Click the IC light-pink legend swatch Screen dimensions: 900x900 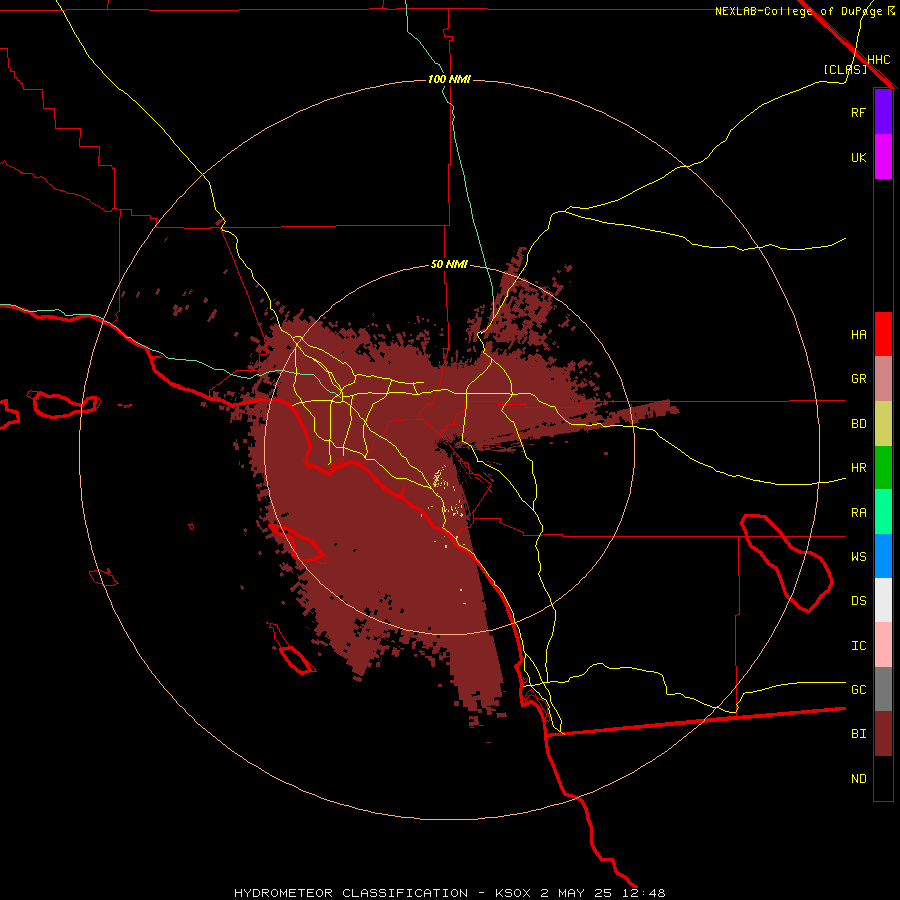click(x=883, y=645)
